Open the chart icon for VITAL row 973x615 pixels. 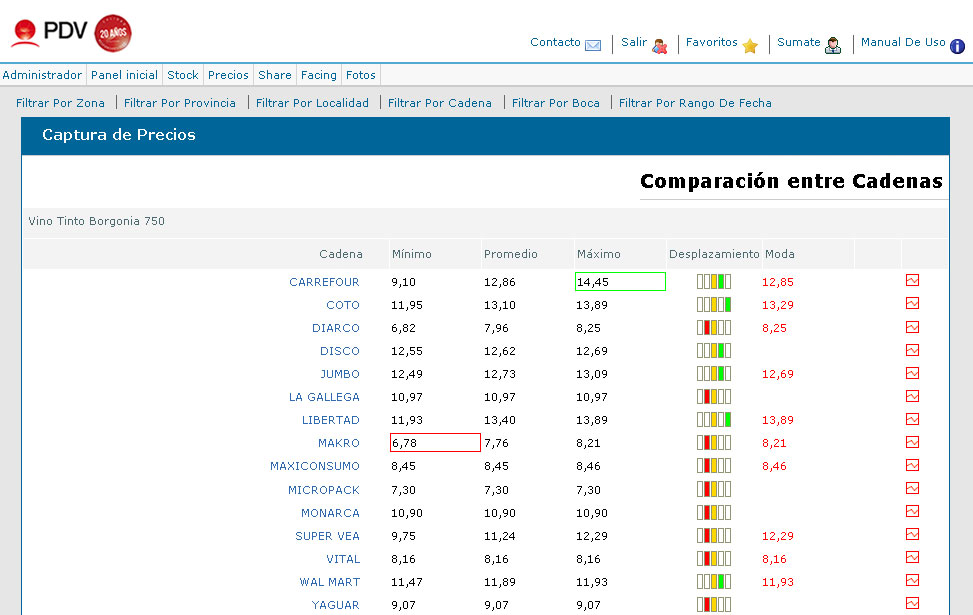coord(912,557)
